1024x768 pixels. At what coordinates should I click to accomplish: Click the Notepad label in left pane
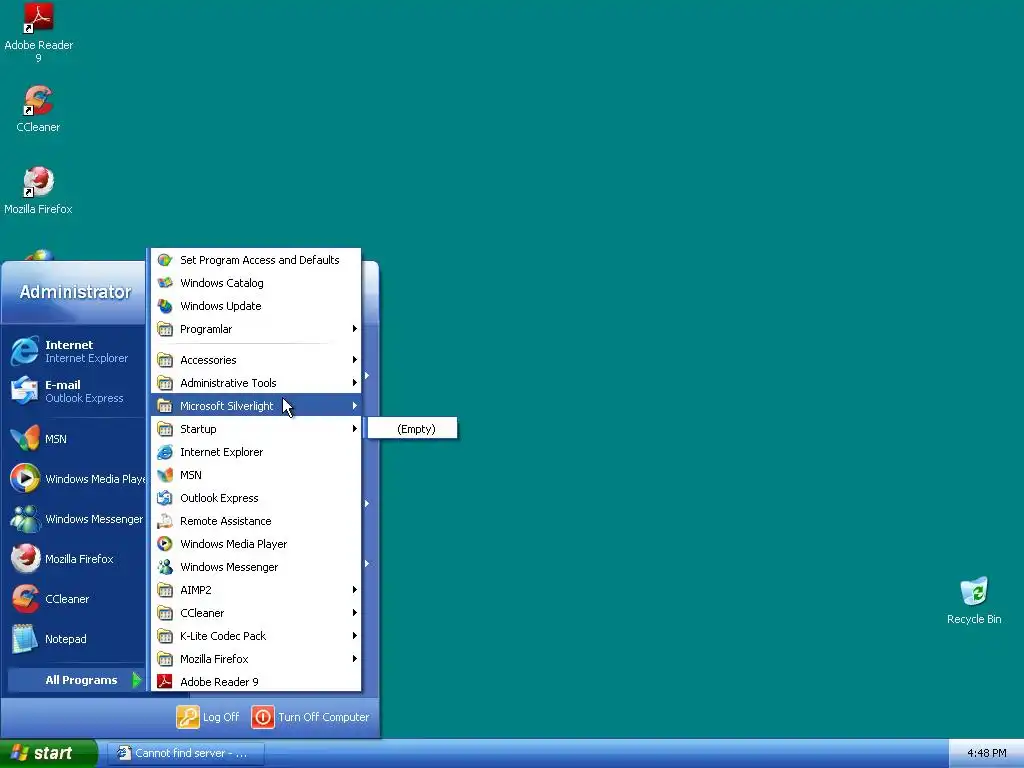tap(65, 639)
